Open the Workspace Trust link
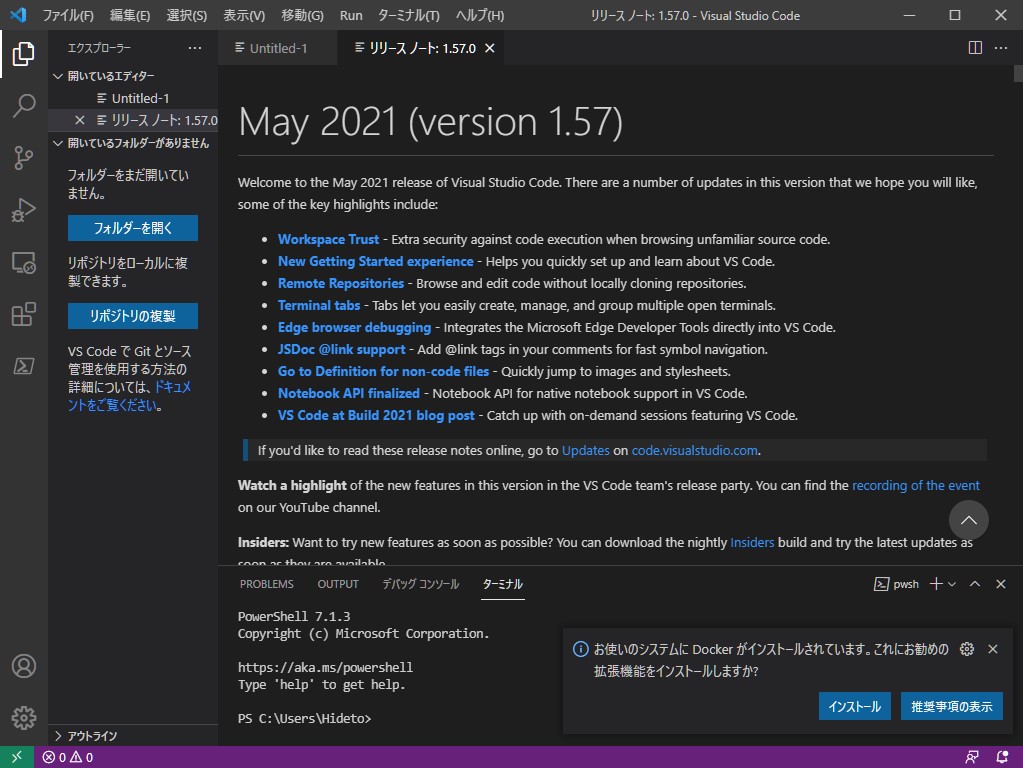This screenshot has width=1023, height=768. (x=328, y=239)
